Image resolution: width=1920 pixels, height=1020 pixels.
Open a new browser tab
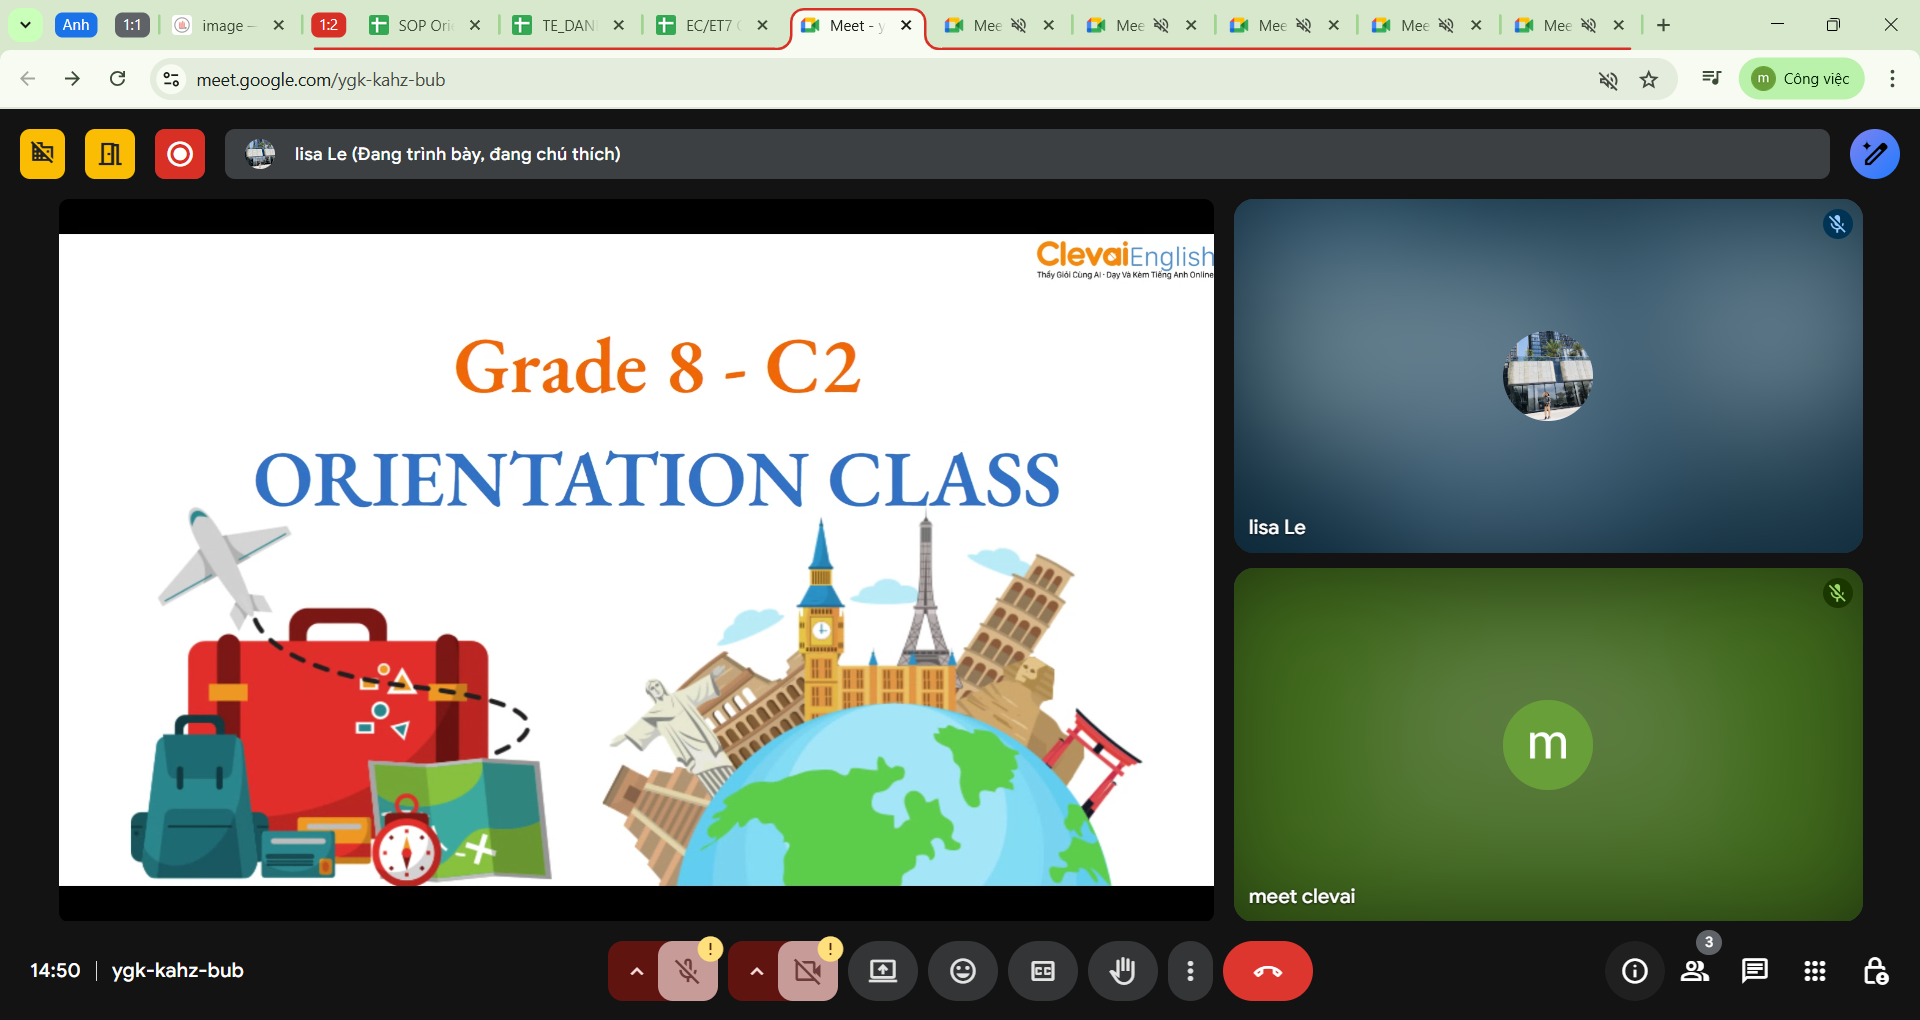coord(1663,25)
